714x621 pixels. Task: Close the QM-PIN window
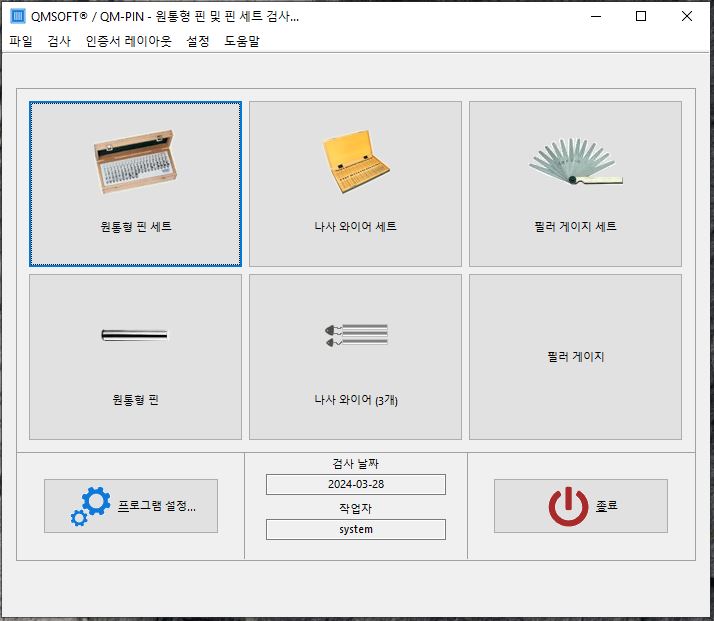point(687,16)
